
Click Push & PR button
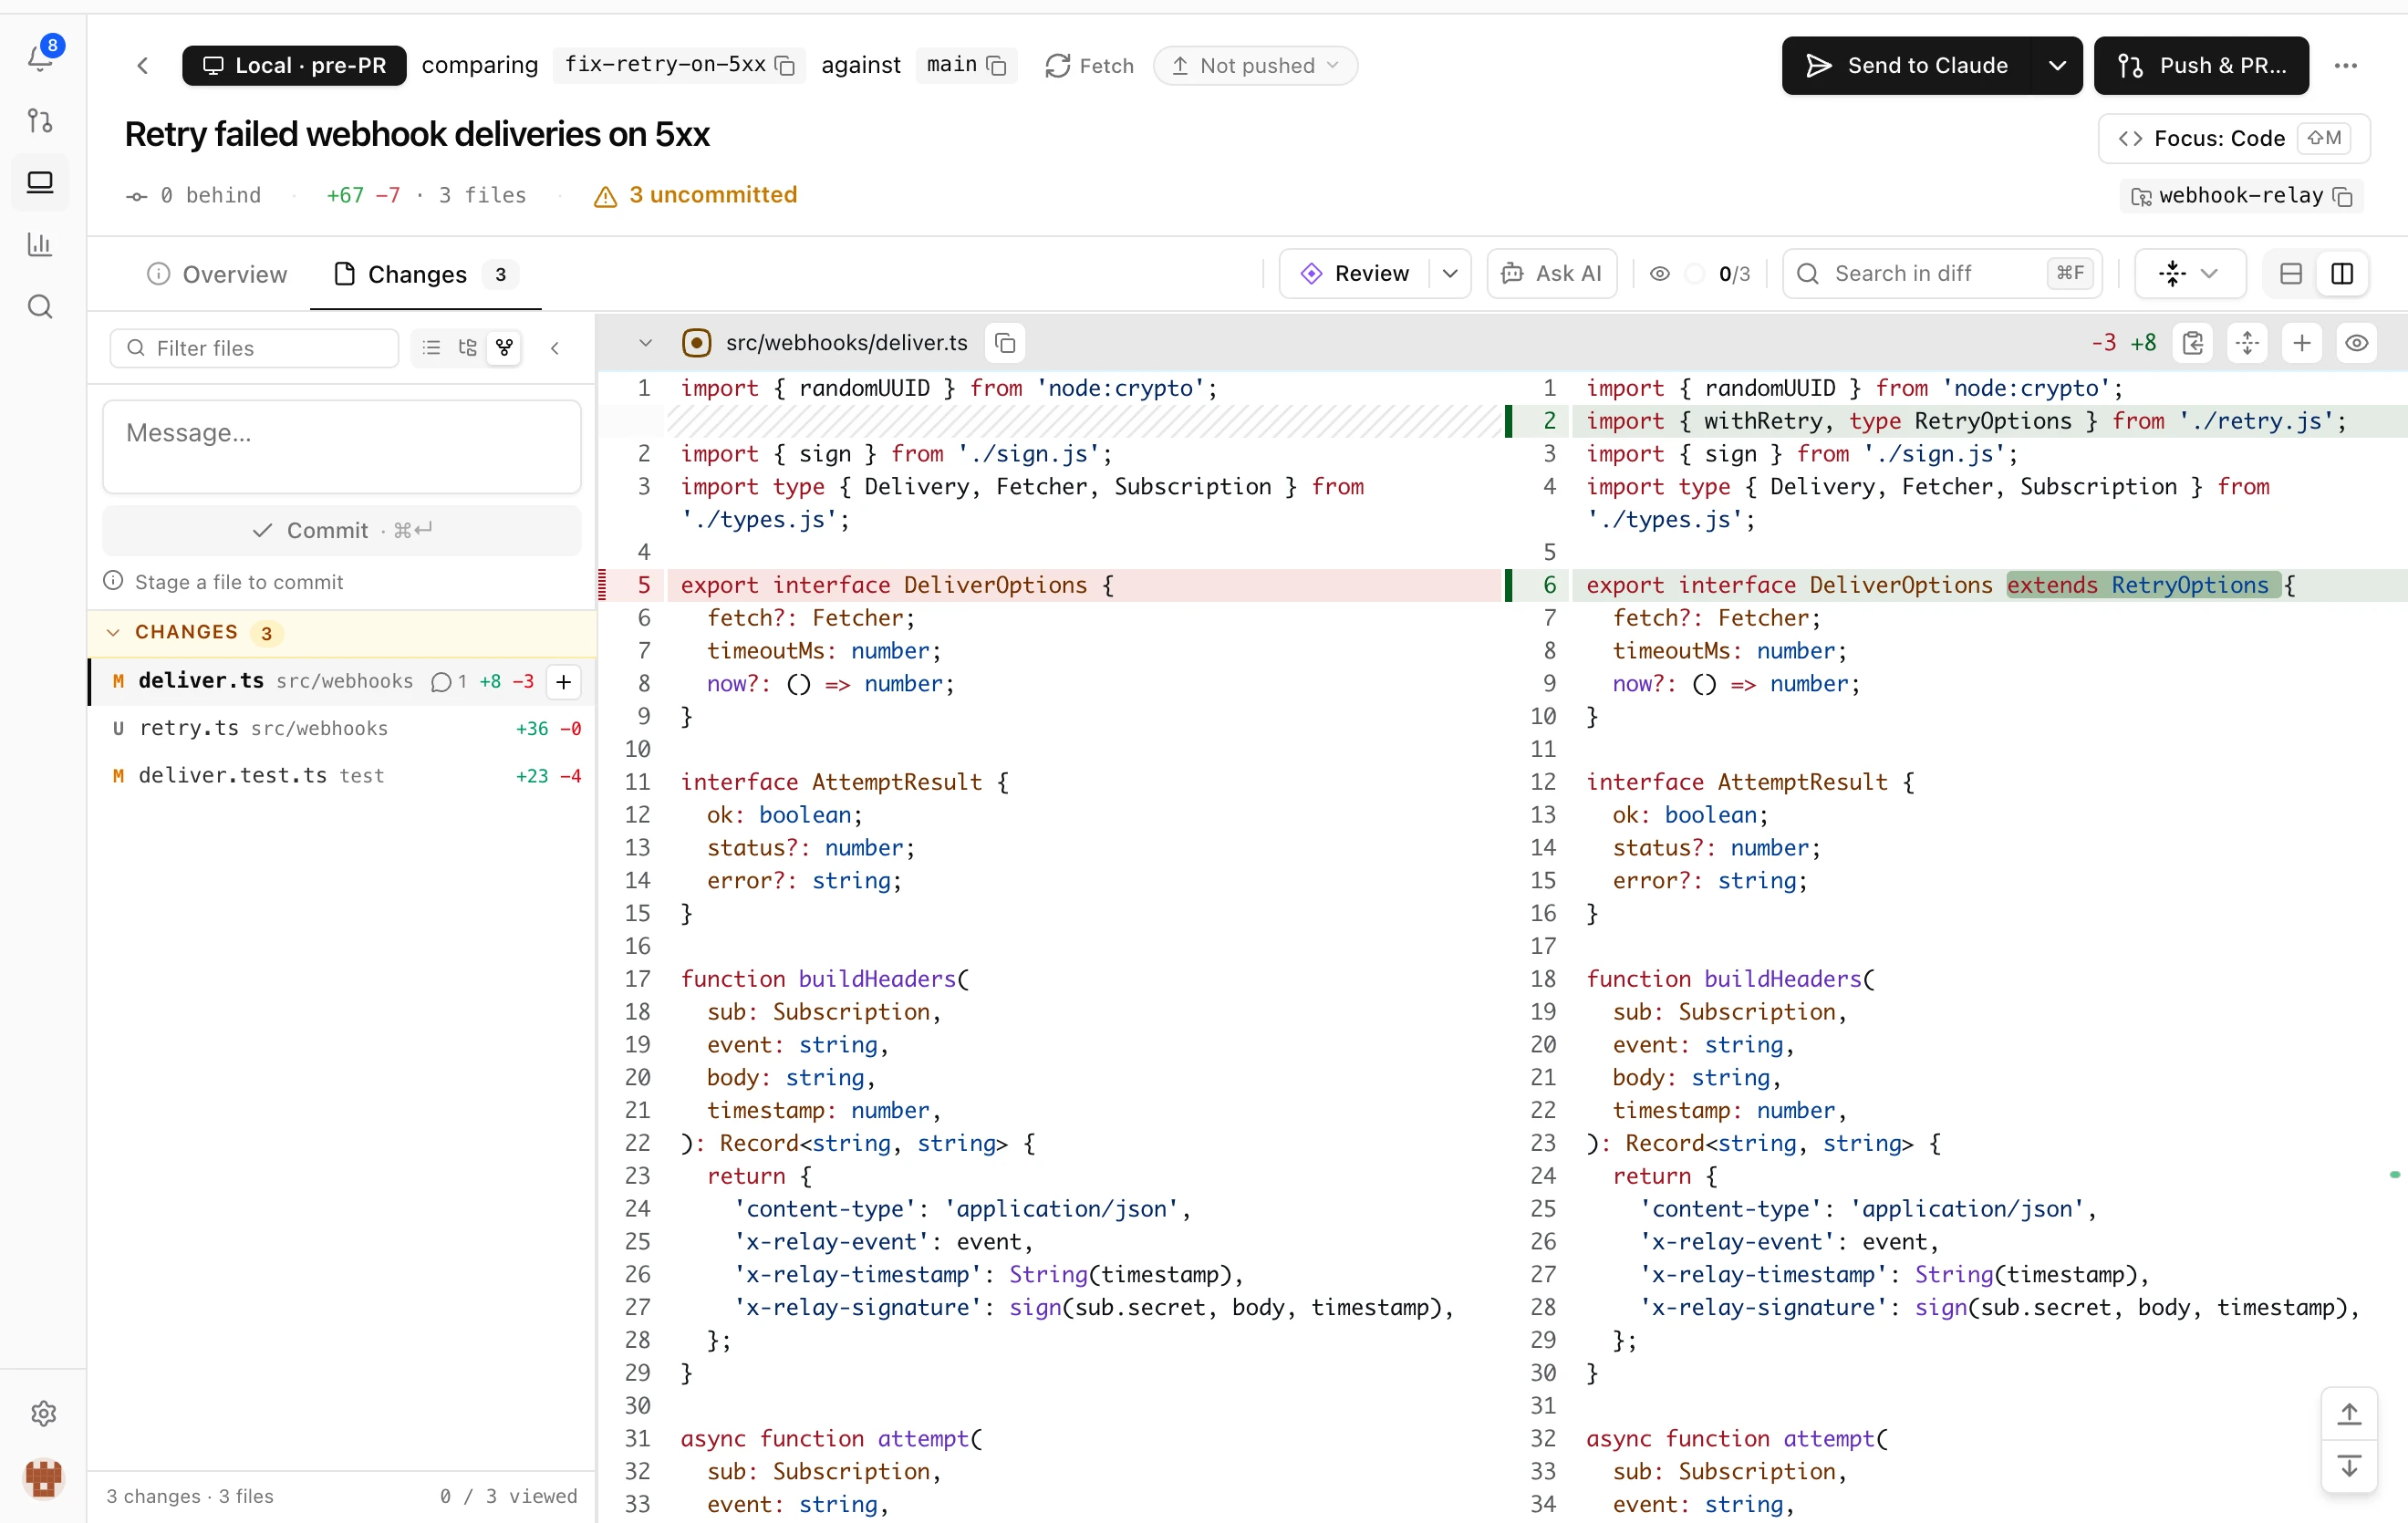click(2200, 66)
